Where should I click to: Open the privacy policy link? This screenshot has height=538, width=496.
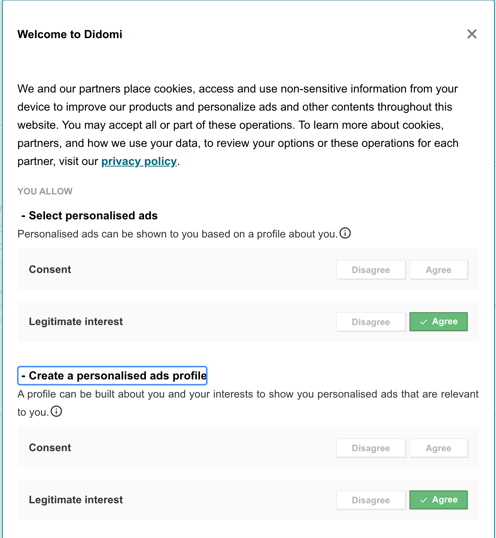pos(139,161)
